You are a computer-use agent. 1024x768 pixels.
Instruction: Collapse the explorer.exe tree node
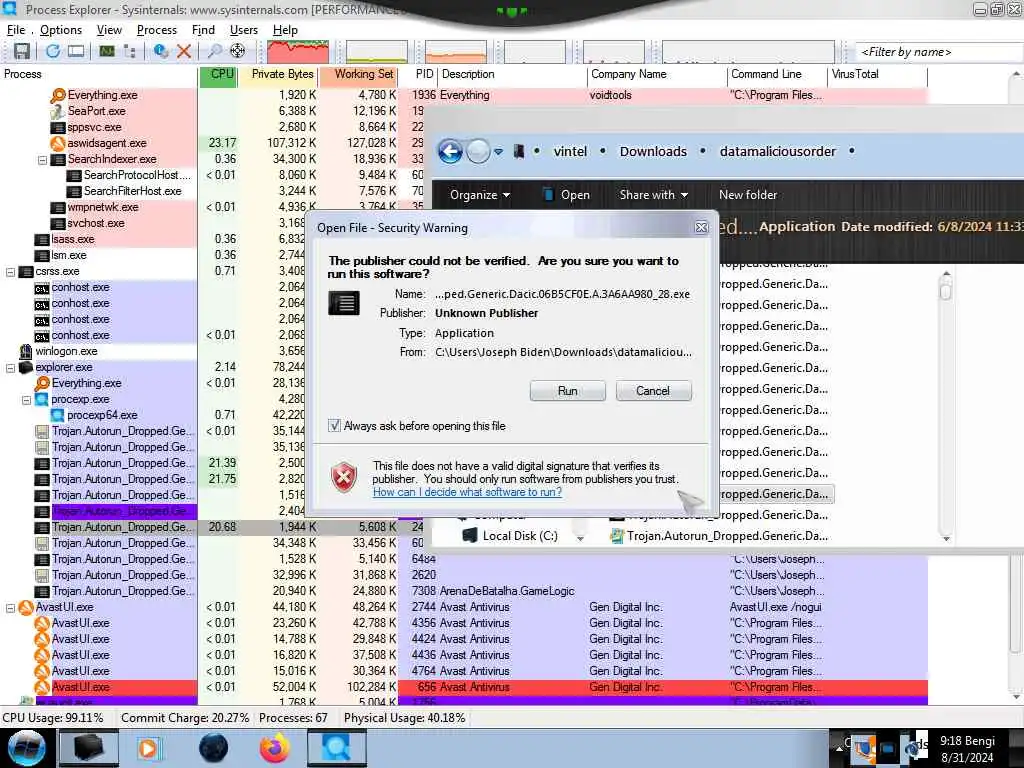point(10,368)
